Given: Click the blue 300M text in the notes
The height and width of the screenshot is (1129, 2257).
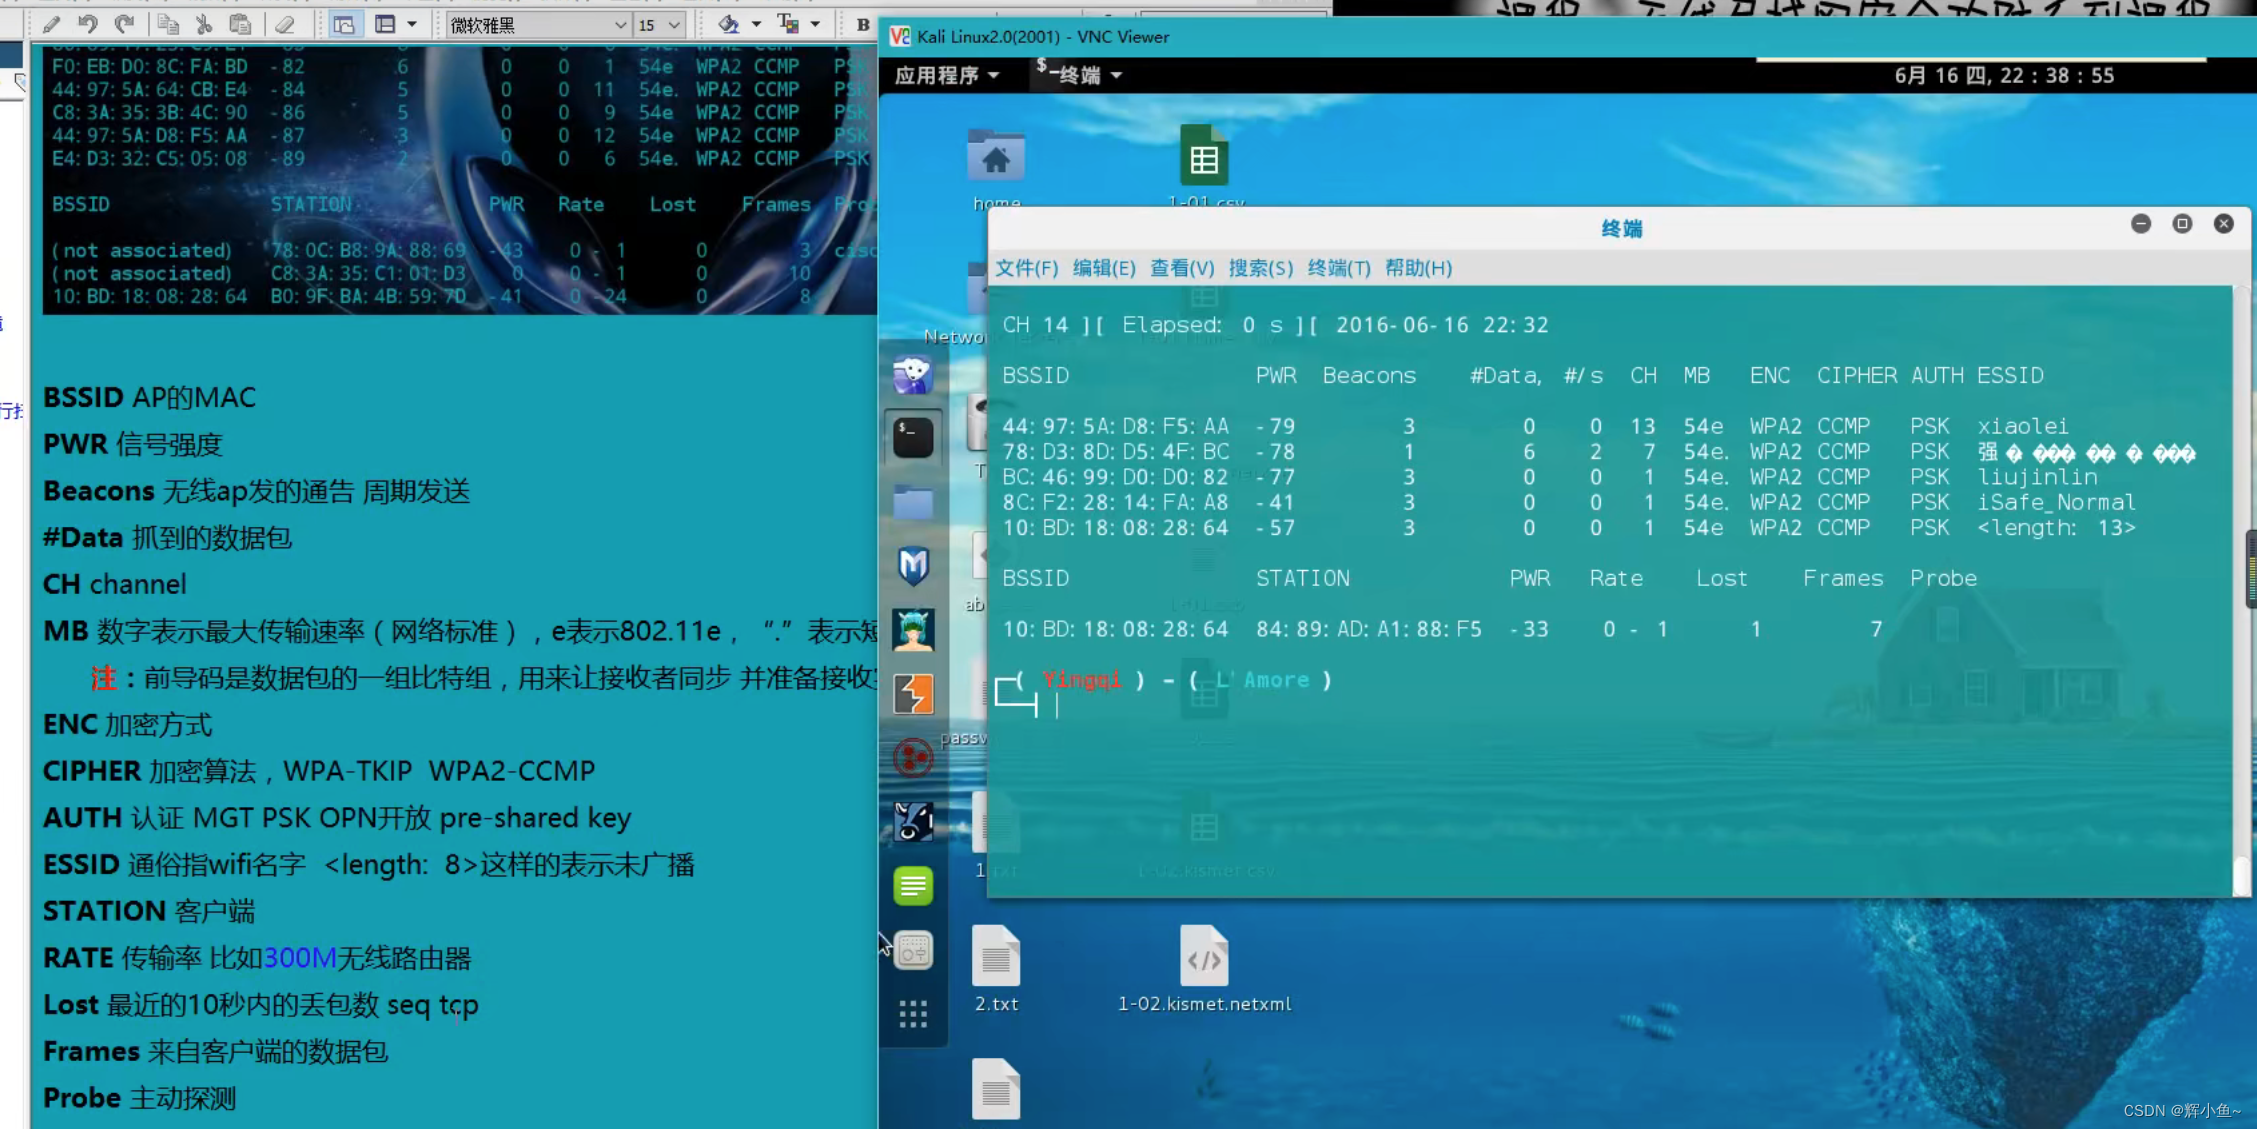Looking at the screenshot, I should point(300,958).
